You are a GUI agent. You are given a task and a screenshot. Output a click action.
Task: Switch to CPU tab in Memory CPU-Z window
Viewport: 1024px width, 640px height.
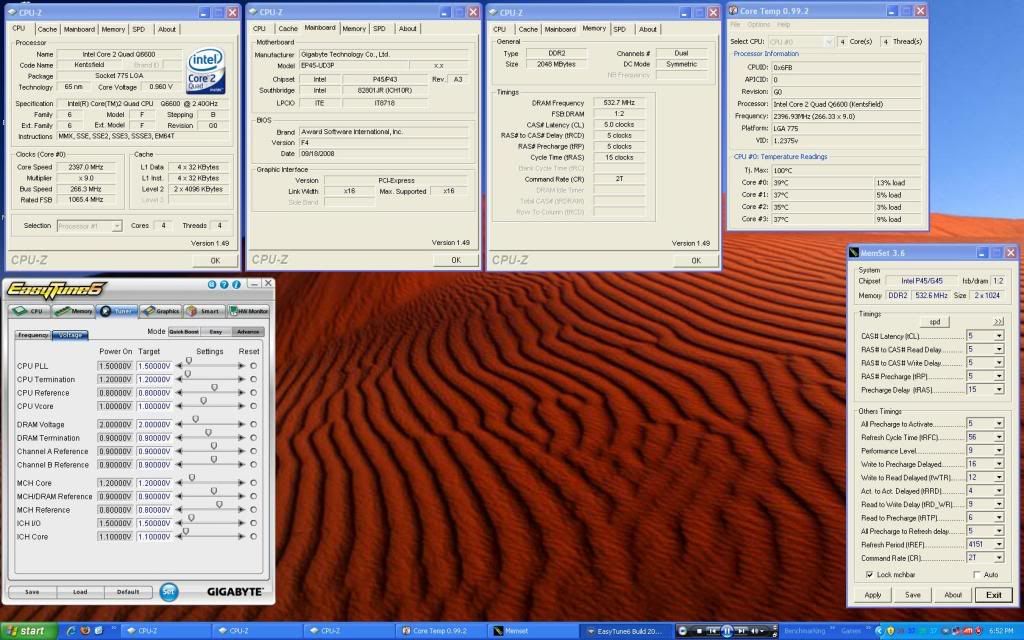[x=500, y=29]
